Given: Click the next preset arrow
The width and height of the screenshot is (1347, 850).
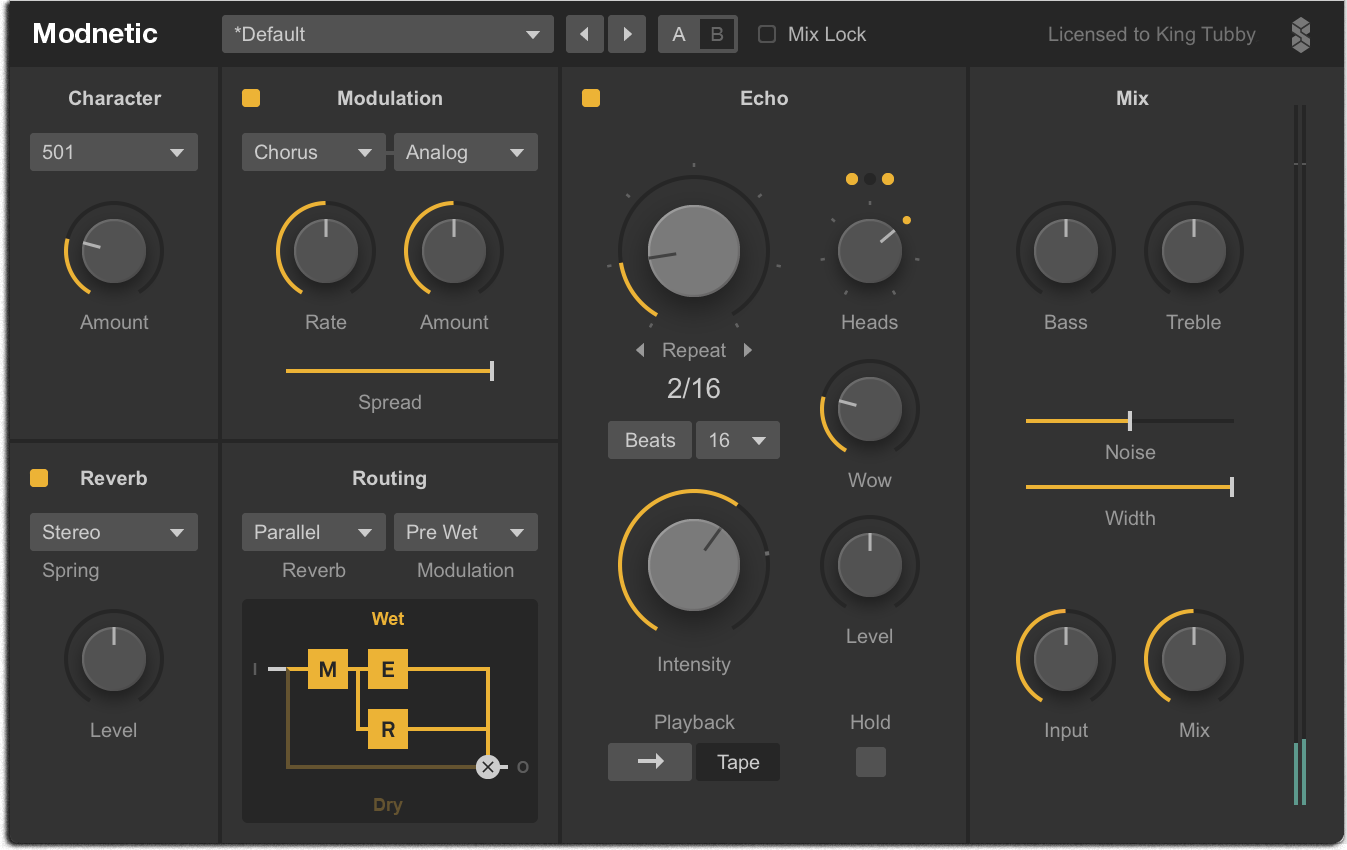Looking at the screenshot, I should click(627, 33).
